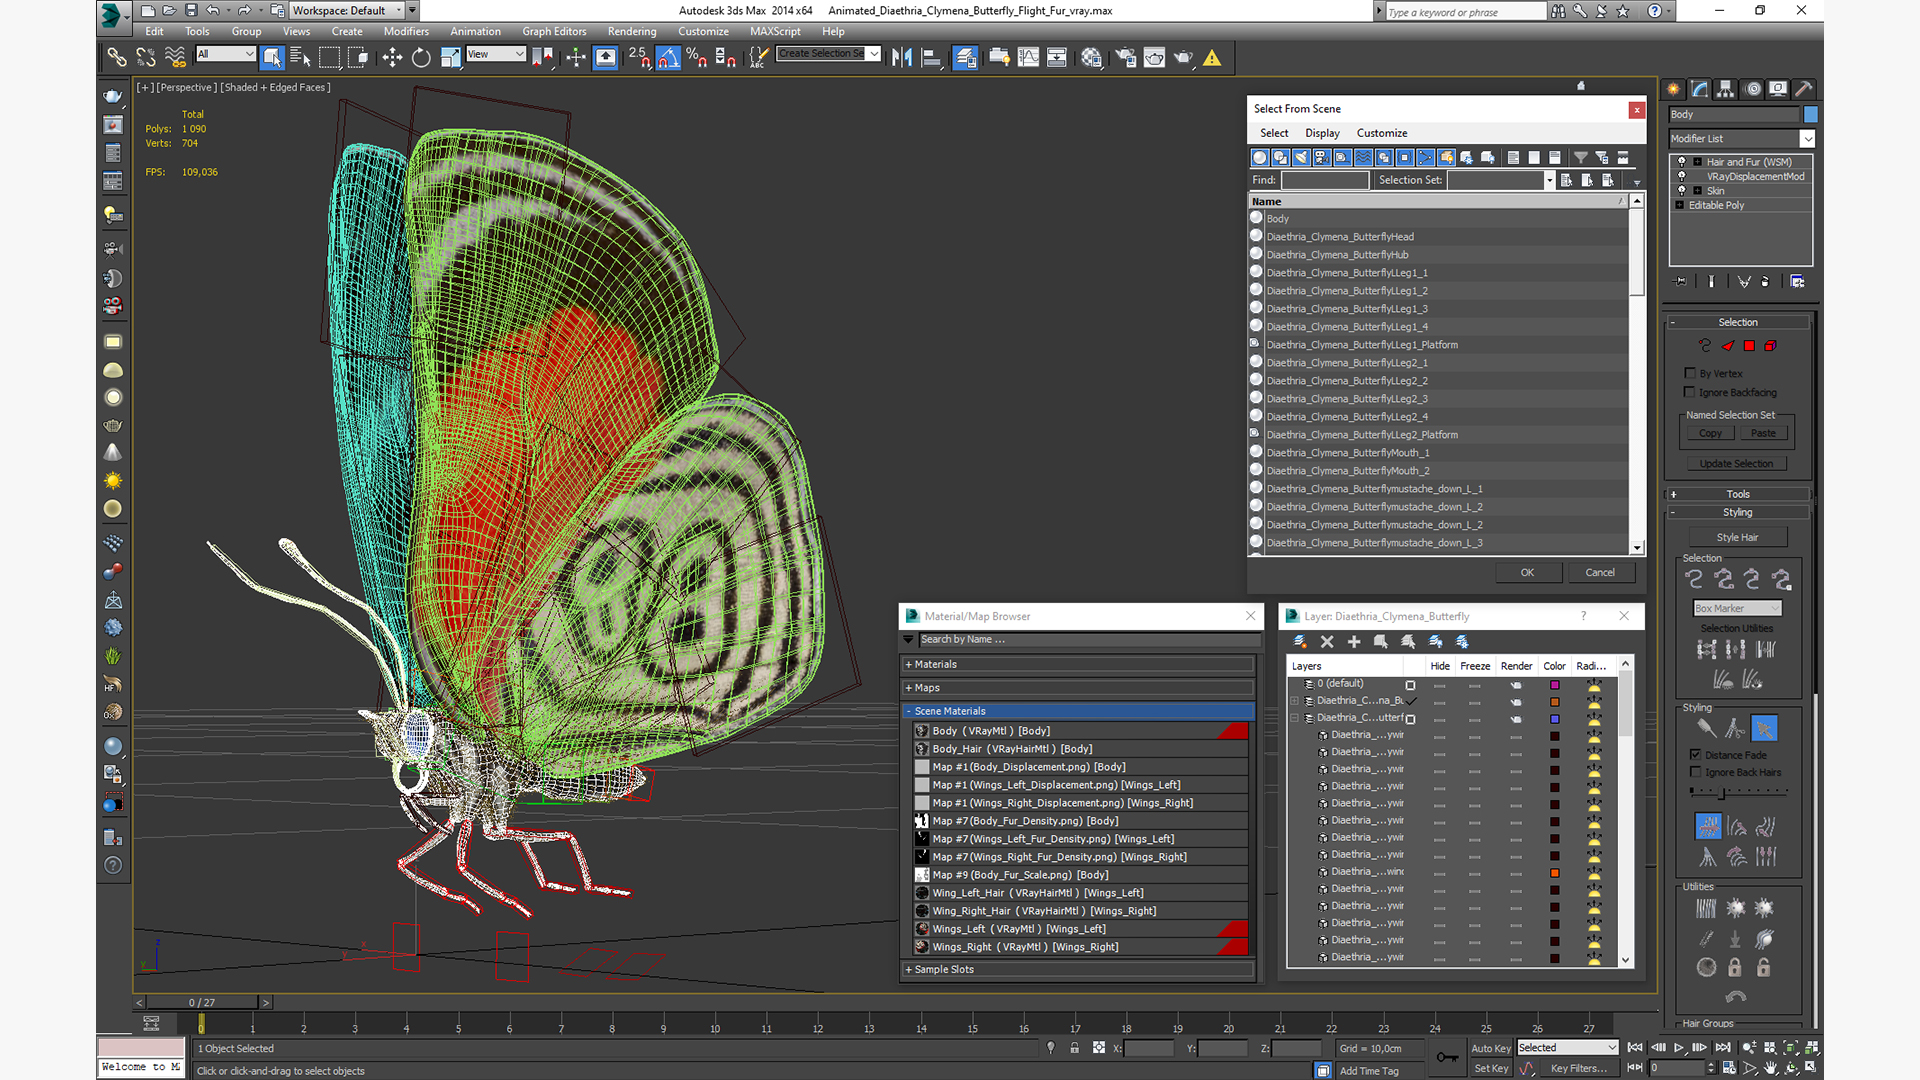Click OK button in Select From Scene
Image resolution: width=1920 pixels, height=1080 pixels.
1528,571
